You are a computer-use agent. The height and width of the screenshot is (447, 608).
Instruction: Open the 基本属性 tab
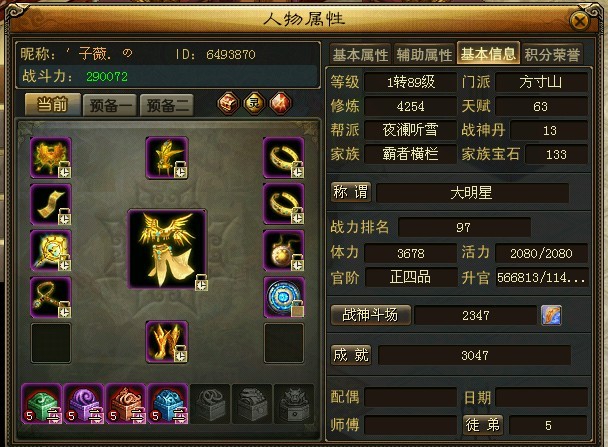tap(360, 55)
